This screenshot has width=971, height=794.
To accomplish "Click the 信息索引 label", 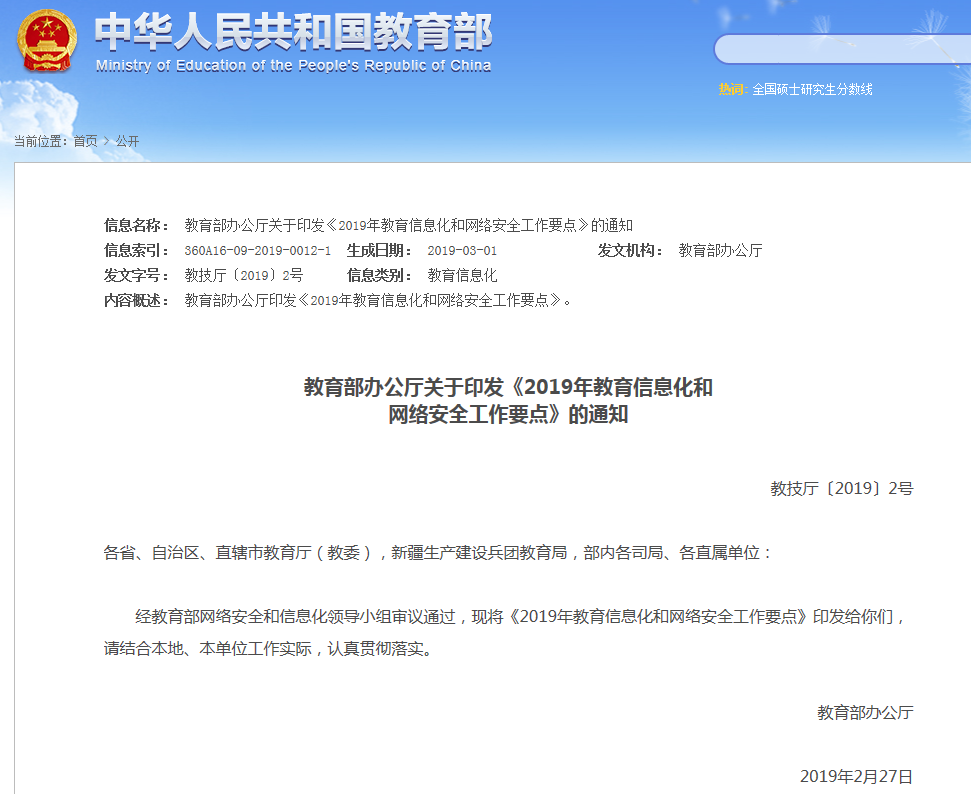I will coord(136,250).
